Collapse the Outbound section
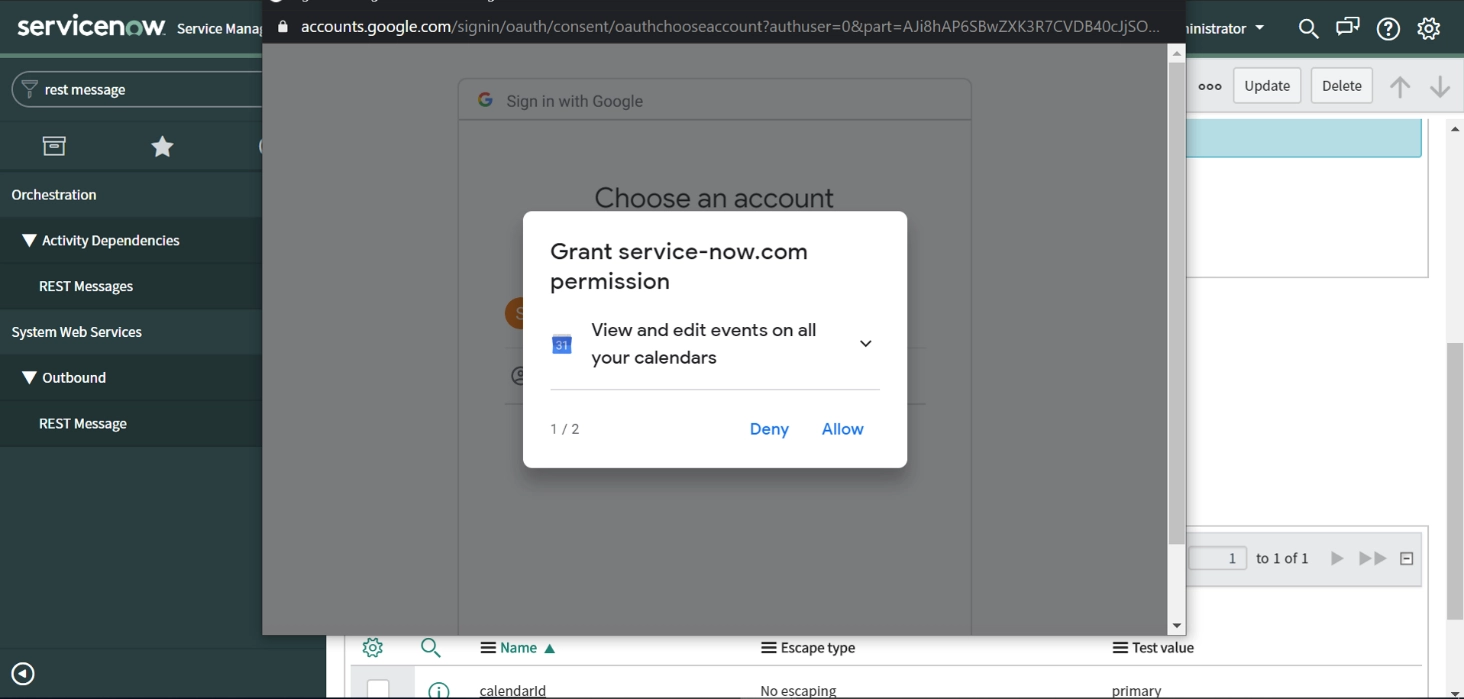Image resolution: width=1464 pixels, height=699 pixels. pyautogui.click(x=29, y=377)
